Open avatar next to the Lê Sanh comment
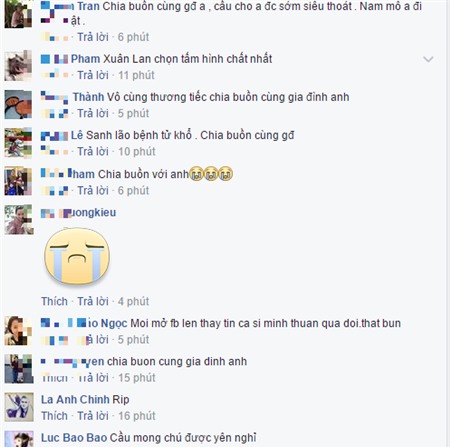The height and width of the screenshot is (447, 450). [18, 143]
